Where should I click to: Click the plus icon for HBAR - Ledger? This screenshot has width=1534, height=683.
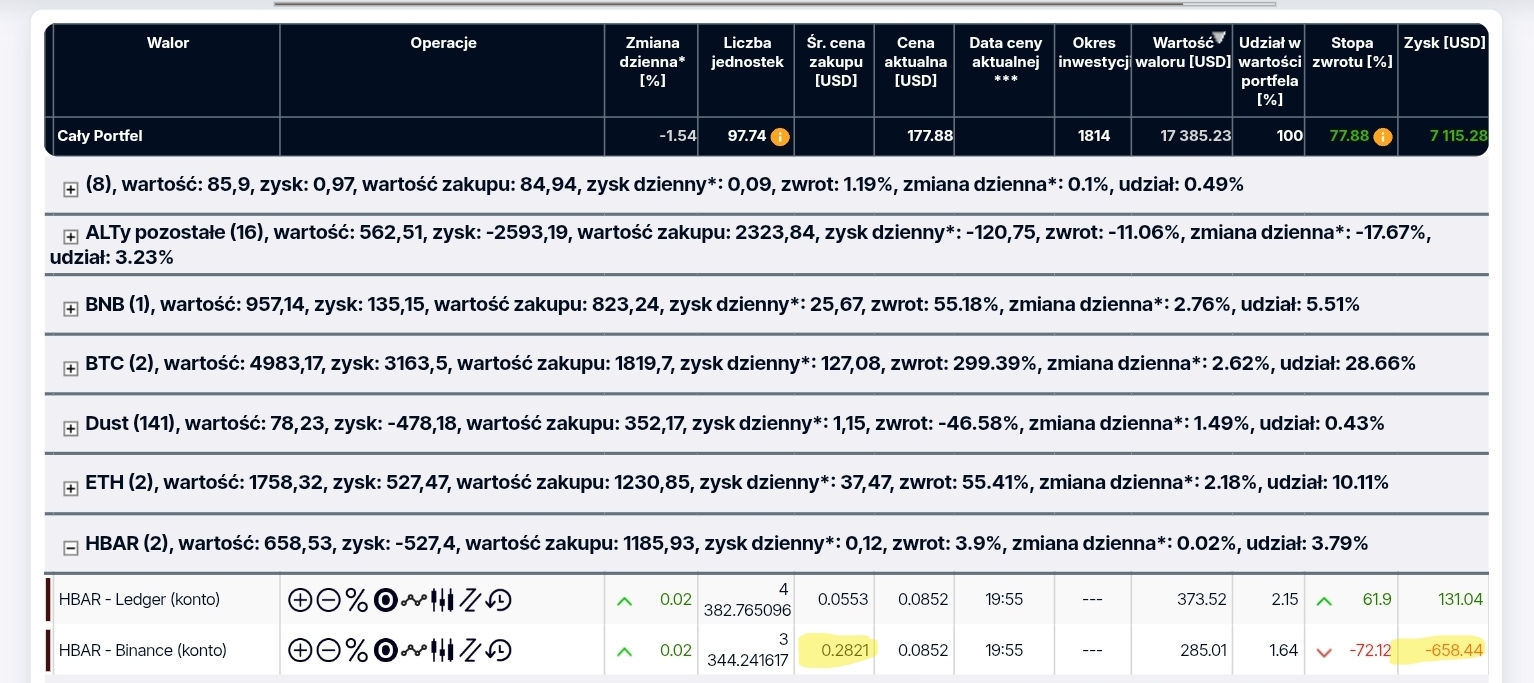click(299, 600)
